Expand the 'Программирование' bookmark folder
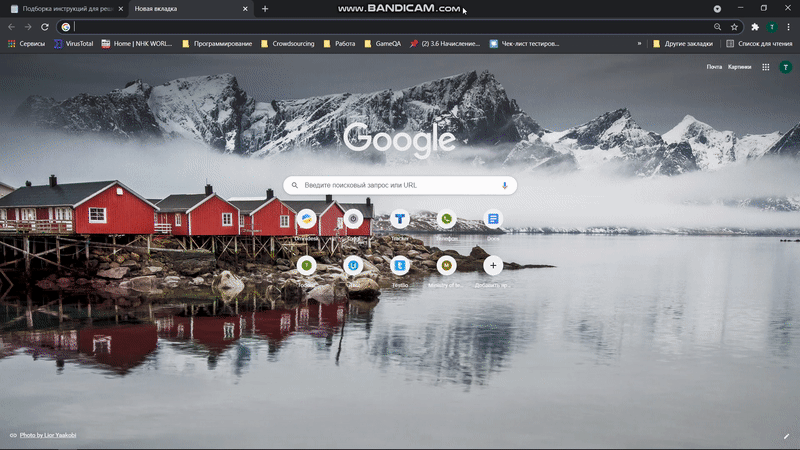This screenshot has width=800, height=450. 217,44
